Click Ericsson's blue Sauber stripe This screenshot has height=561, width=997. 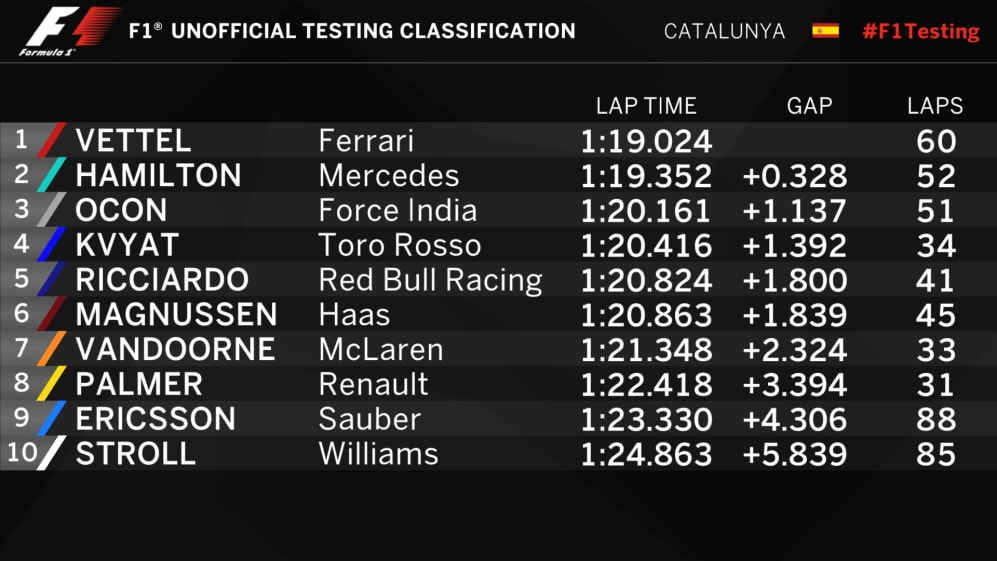[x=51, y=419]
